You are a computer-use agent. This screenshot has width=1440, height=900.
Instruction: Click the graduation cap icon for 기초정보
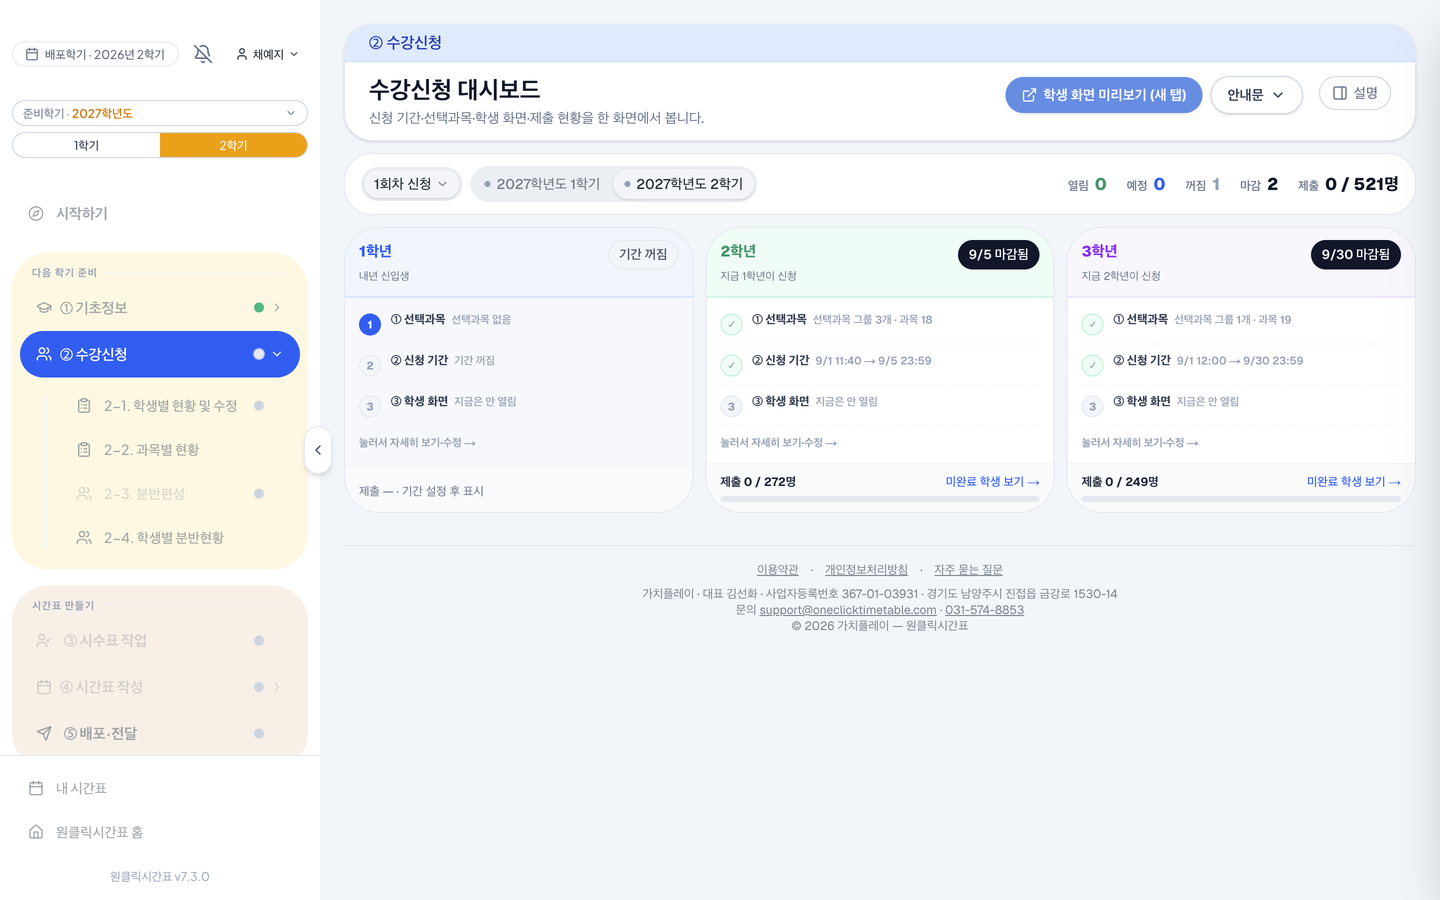pos(44,308)
